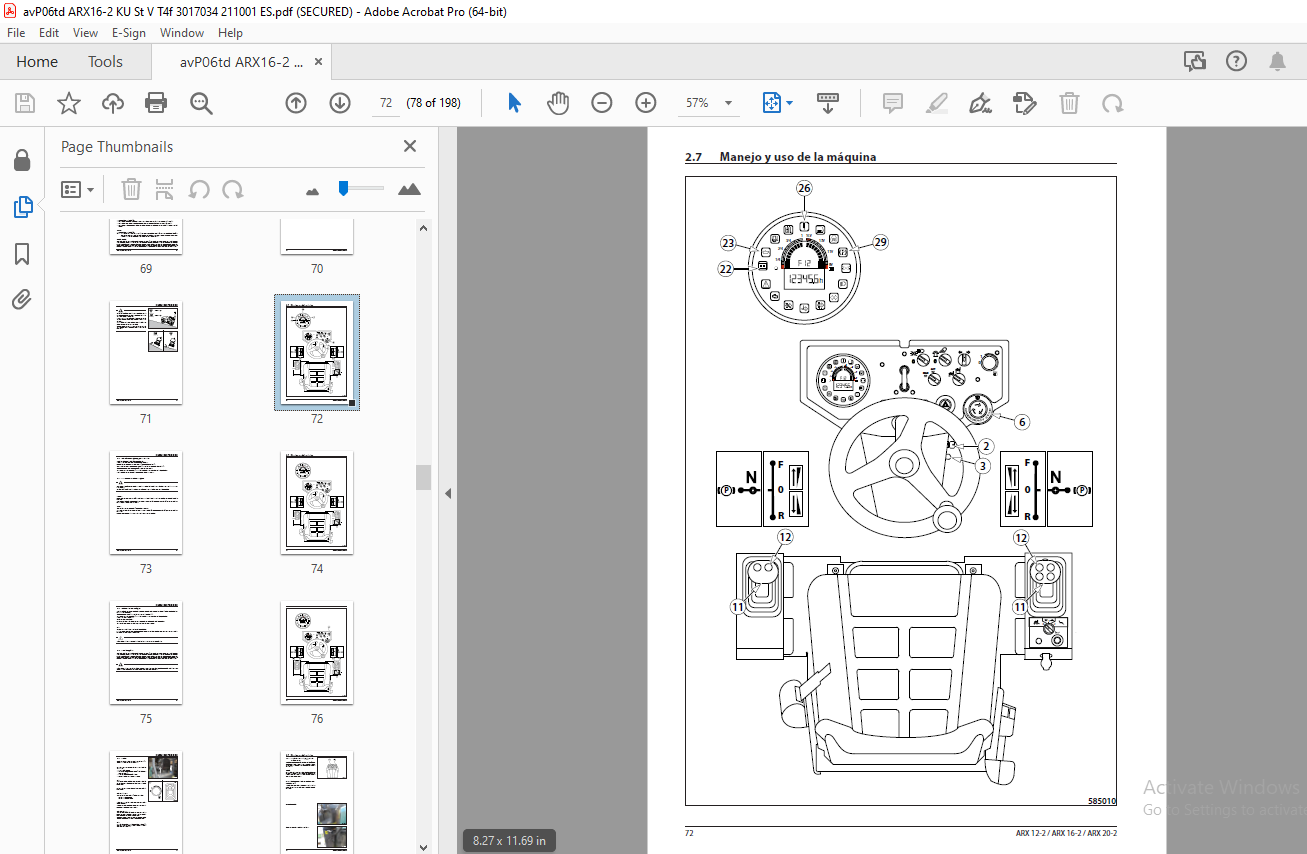This screenshot has height=854, width=1307.
Task: Add a sticky note comment
Action: click(x=893, y=103)
